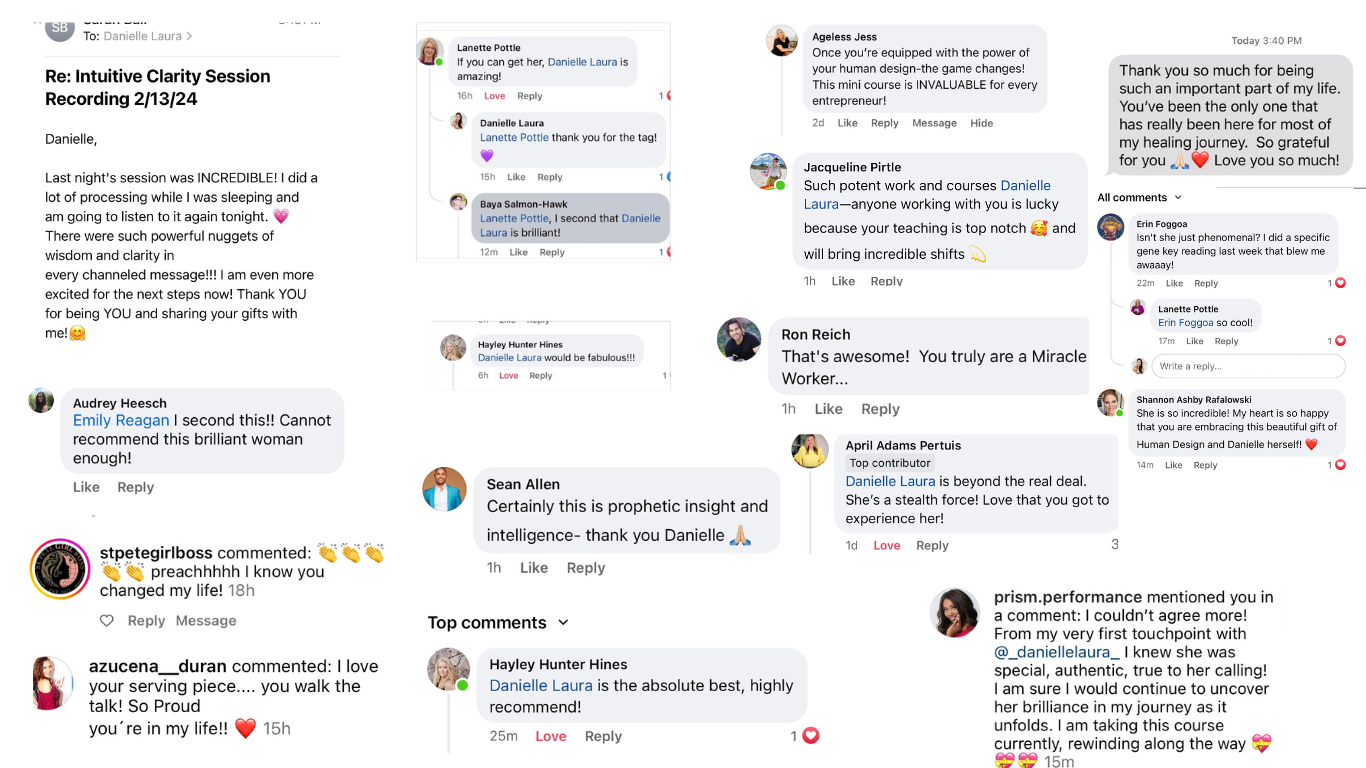
Task: Open Ron Reich's profile photo
Action: [x=739, y=340]
